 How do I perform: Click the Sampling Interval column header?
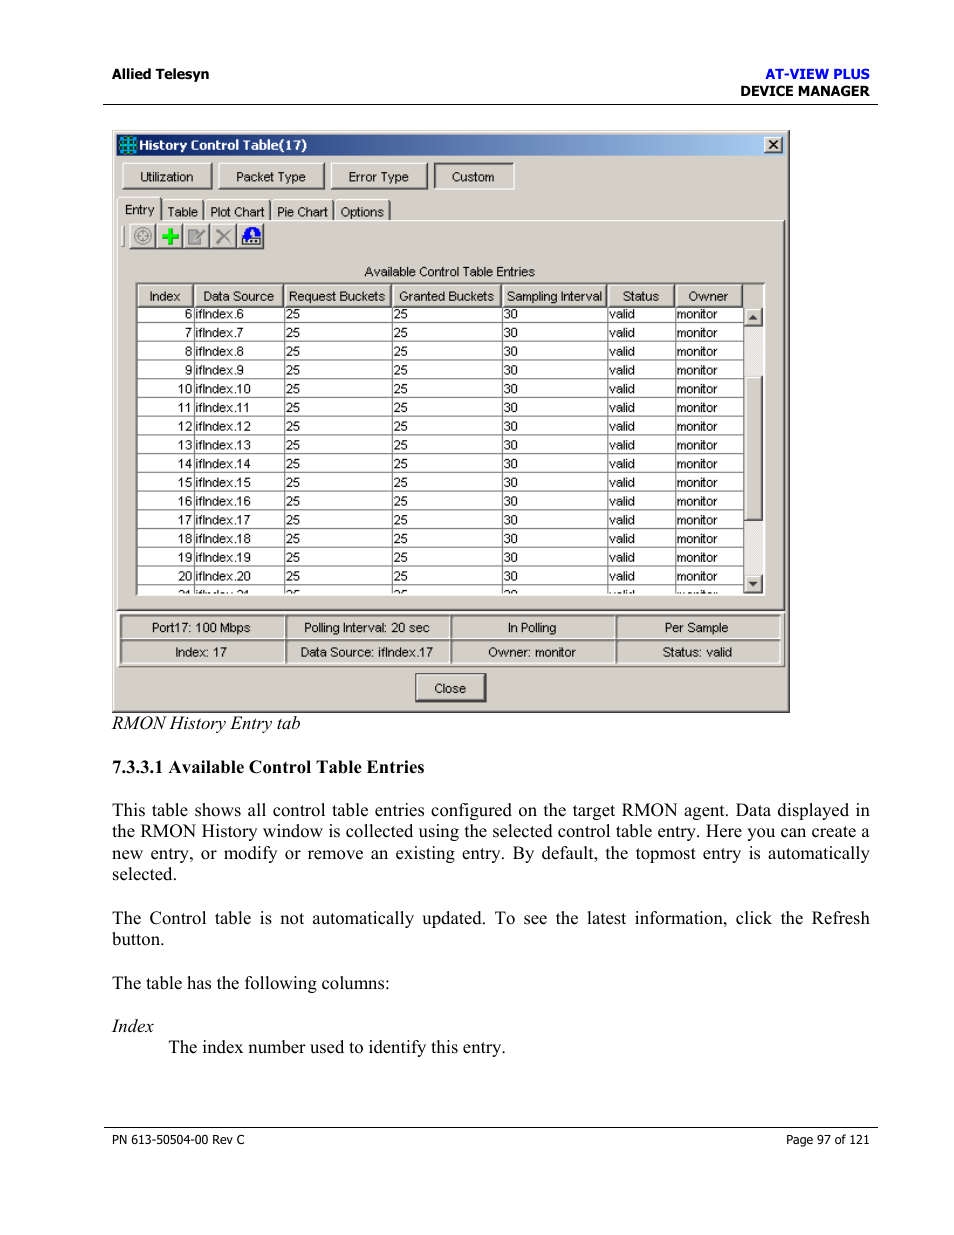(x=554, y=296)
